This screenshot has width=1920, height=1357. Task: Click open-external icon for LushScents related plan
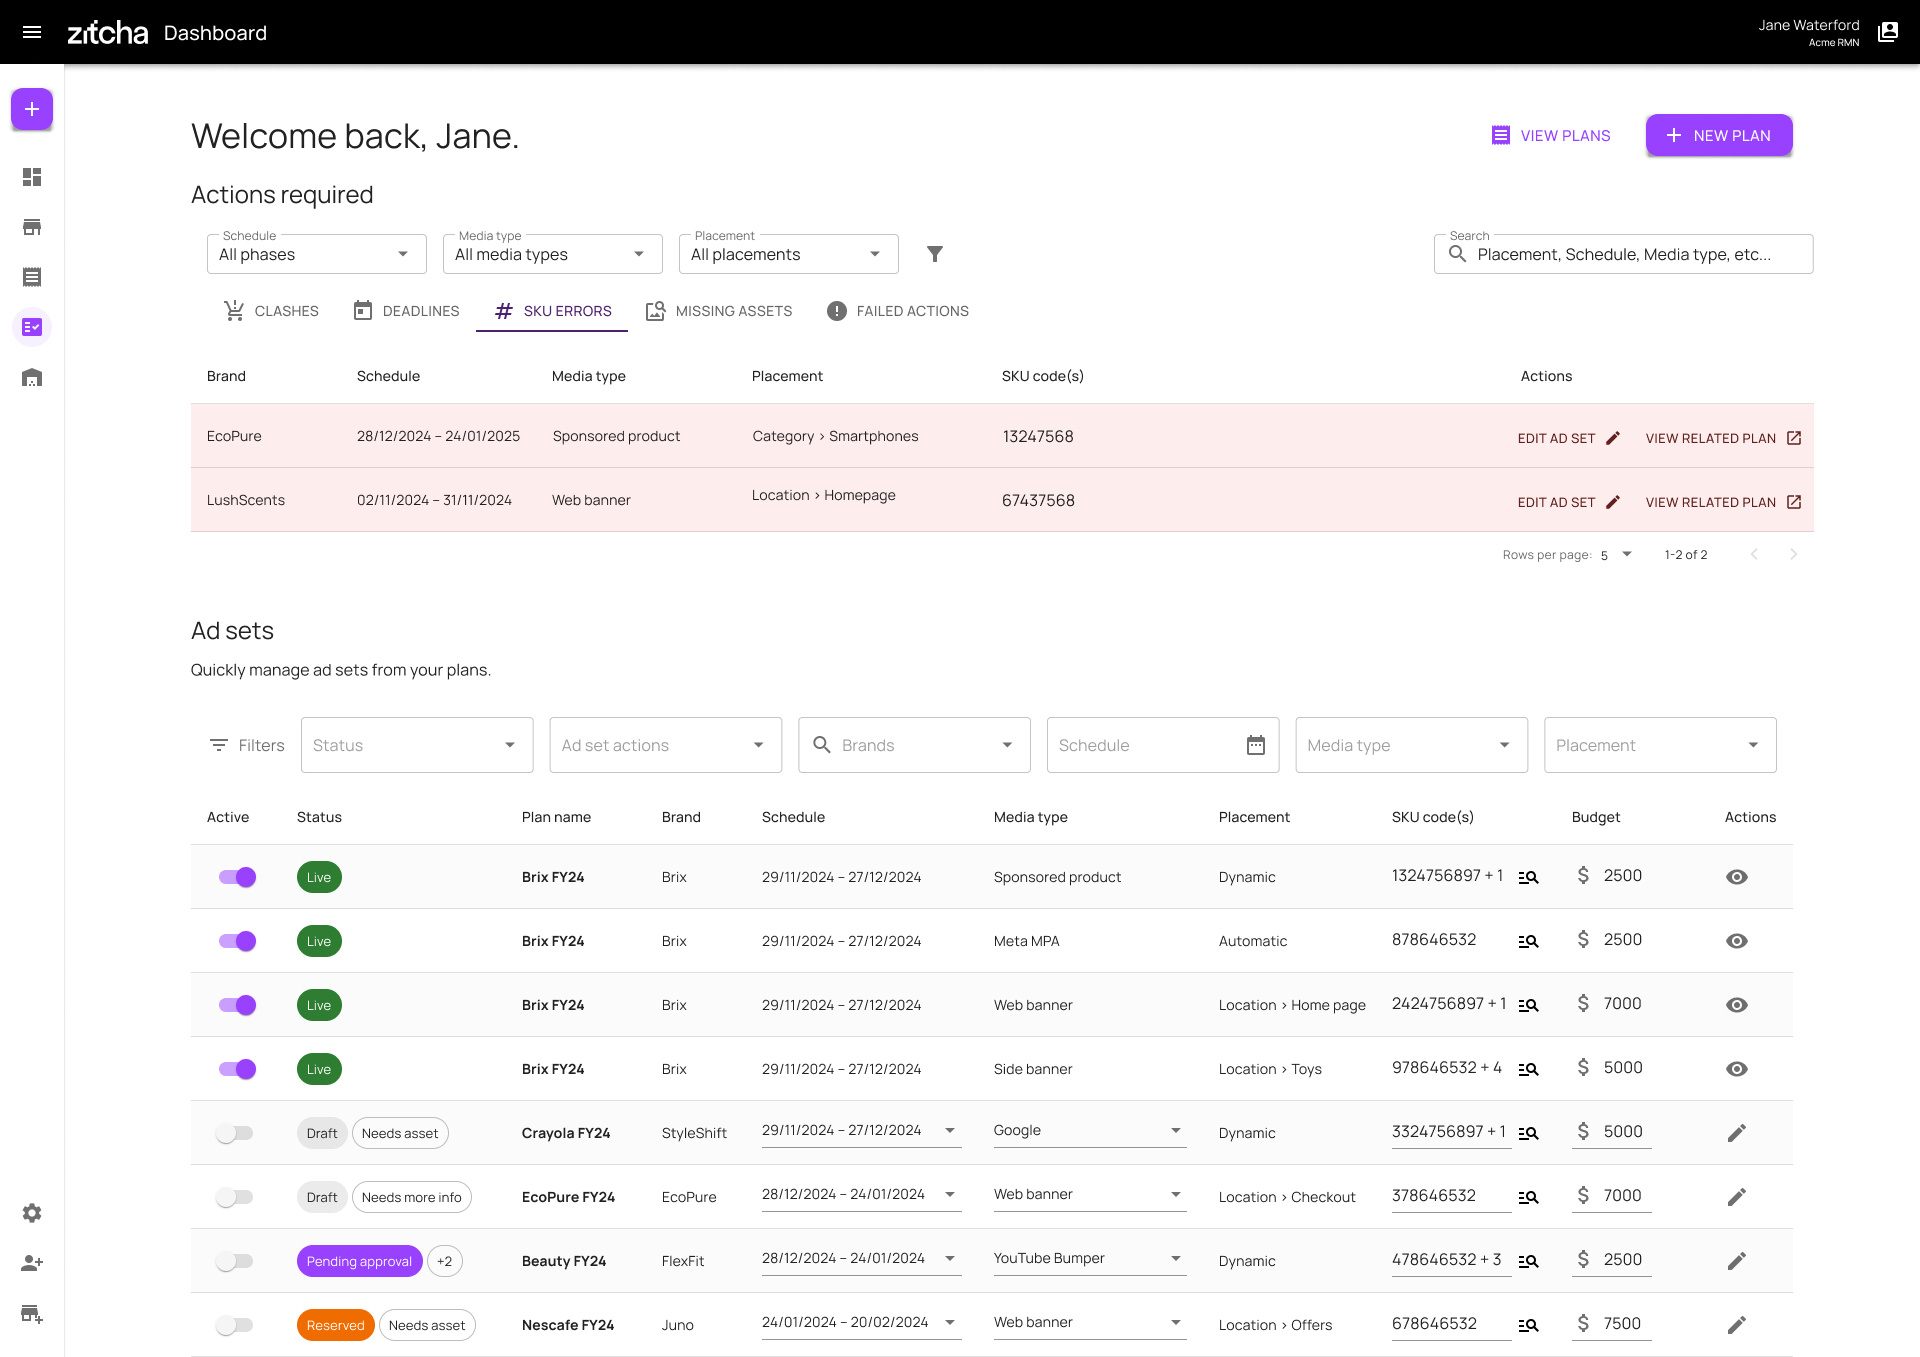point(1794,502)
